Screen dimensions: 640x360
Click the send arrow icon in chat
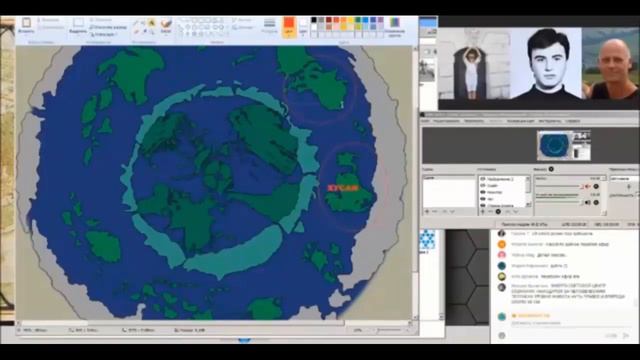click(626, 336)
